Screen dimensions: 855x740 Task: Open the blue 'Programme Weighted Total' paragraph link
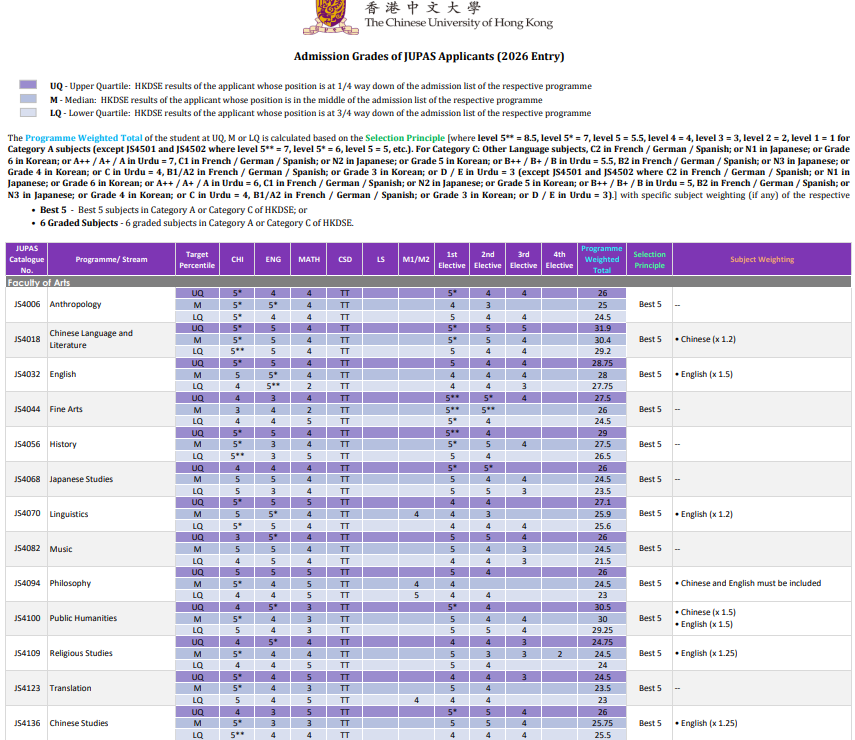click(x=83, y=138)
